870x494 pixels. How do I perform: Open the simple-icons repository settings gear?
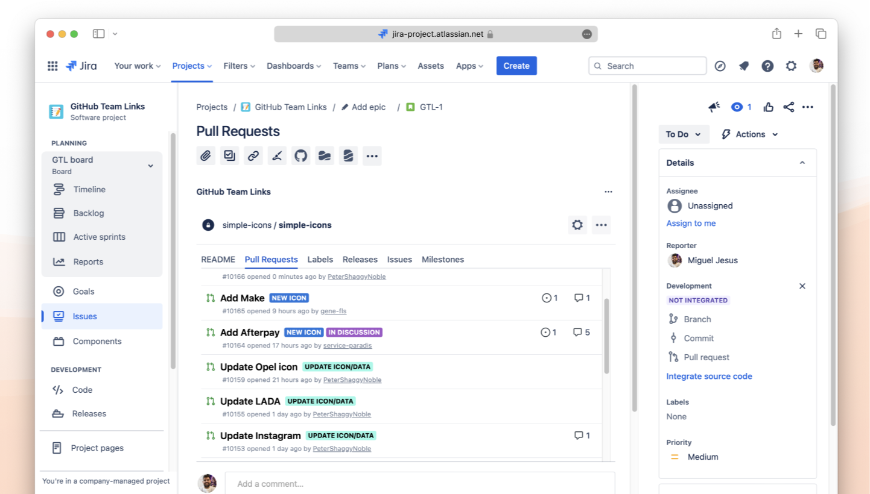point(578,225)
